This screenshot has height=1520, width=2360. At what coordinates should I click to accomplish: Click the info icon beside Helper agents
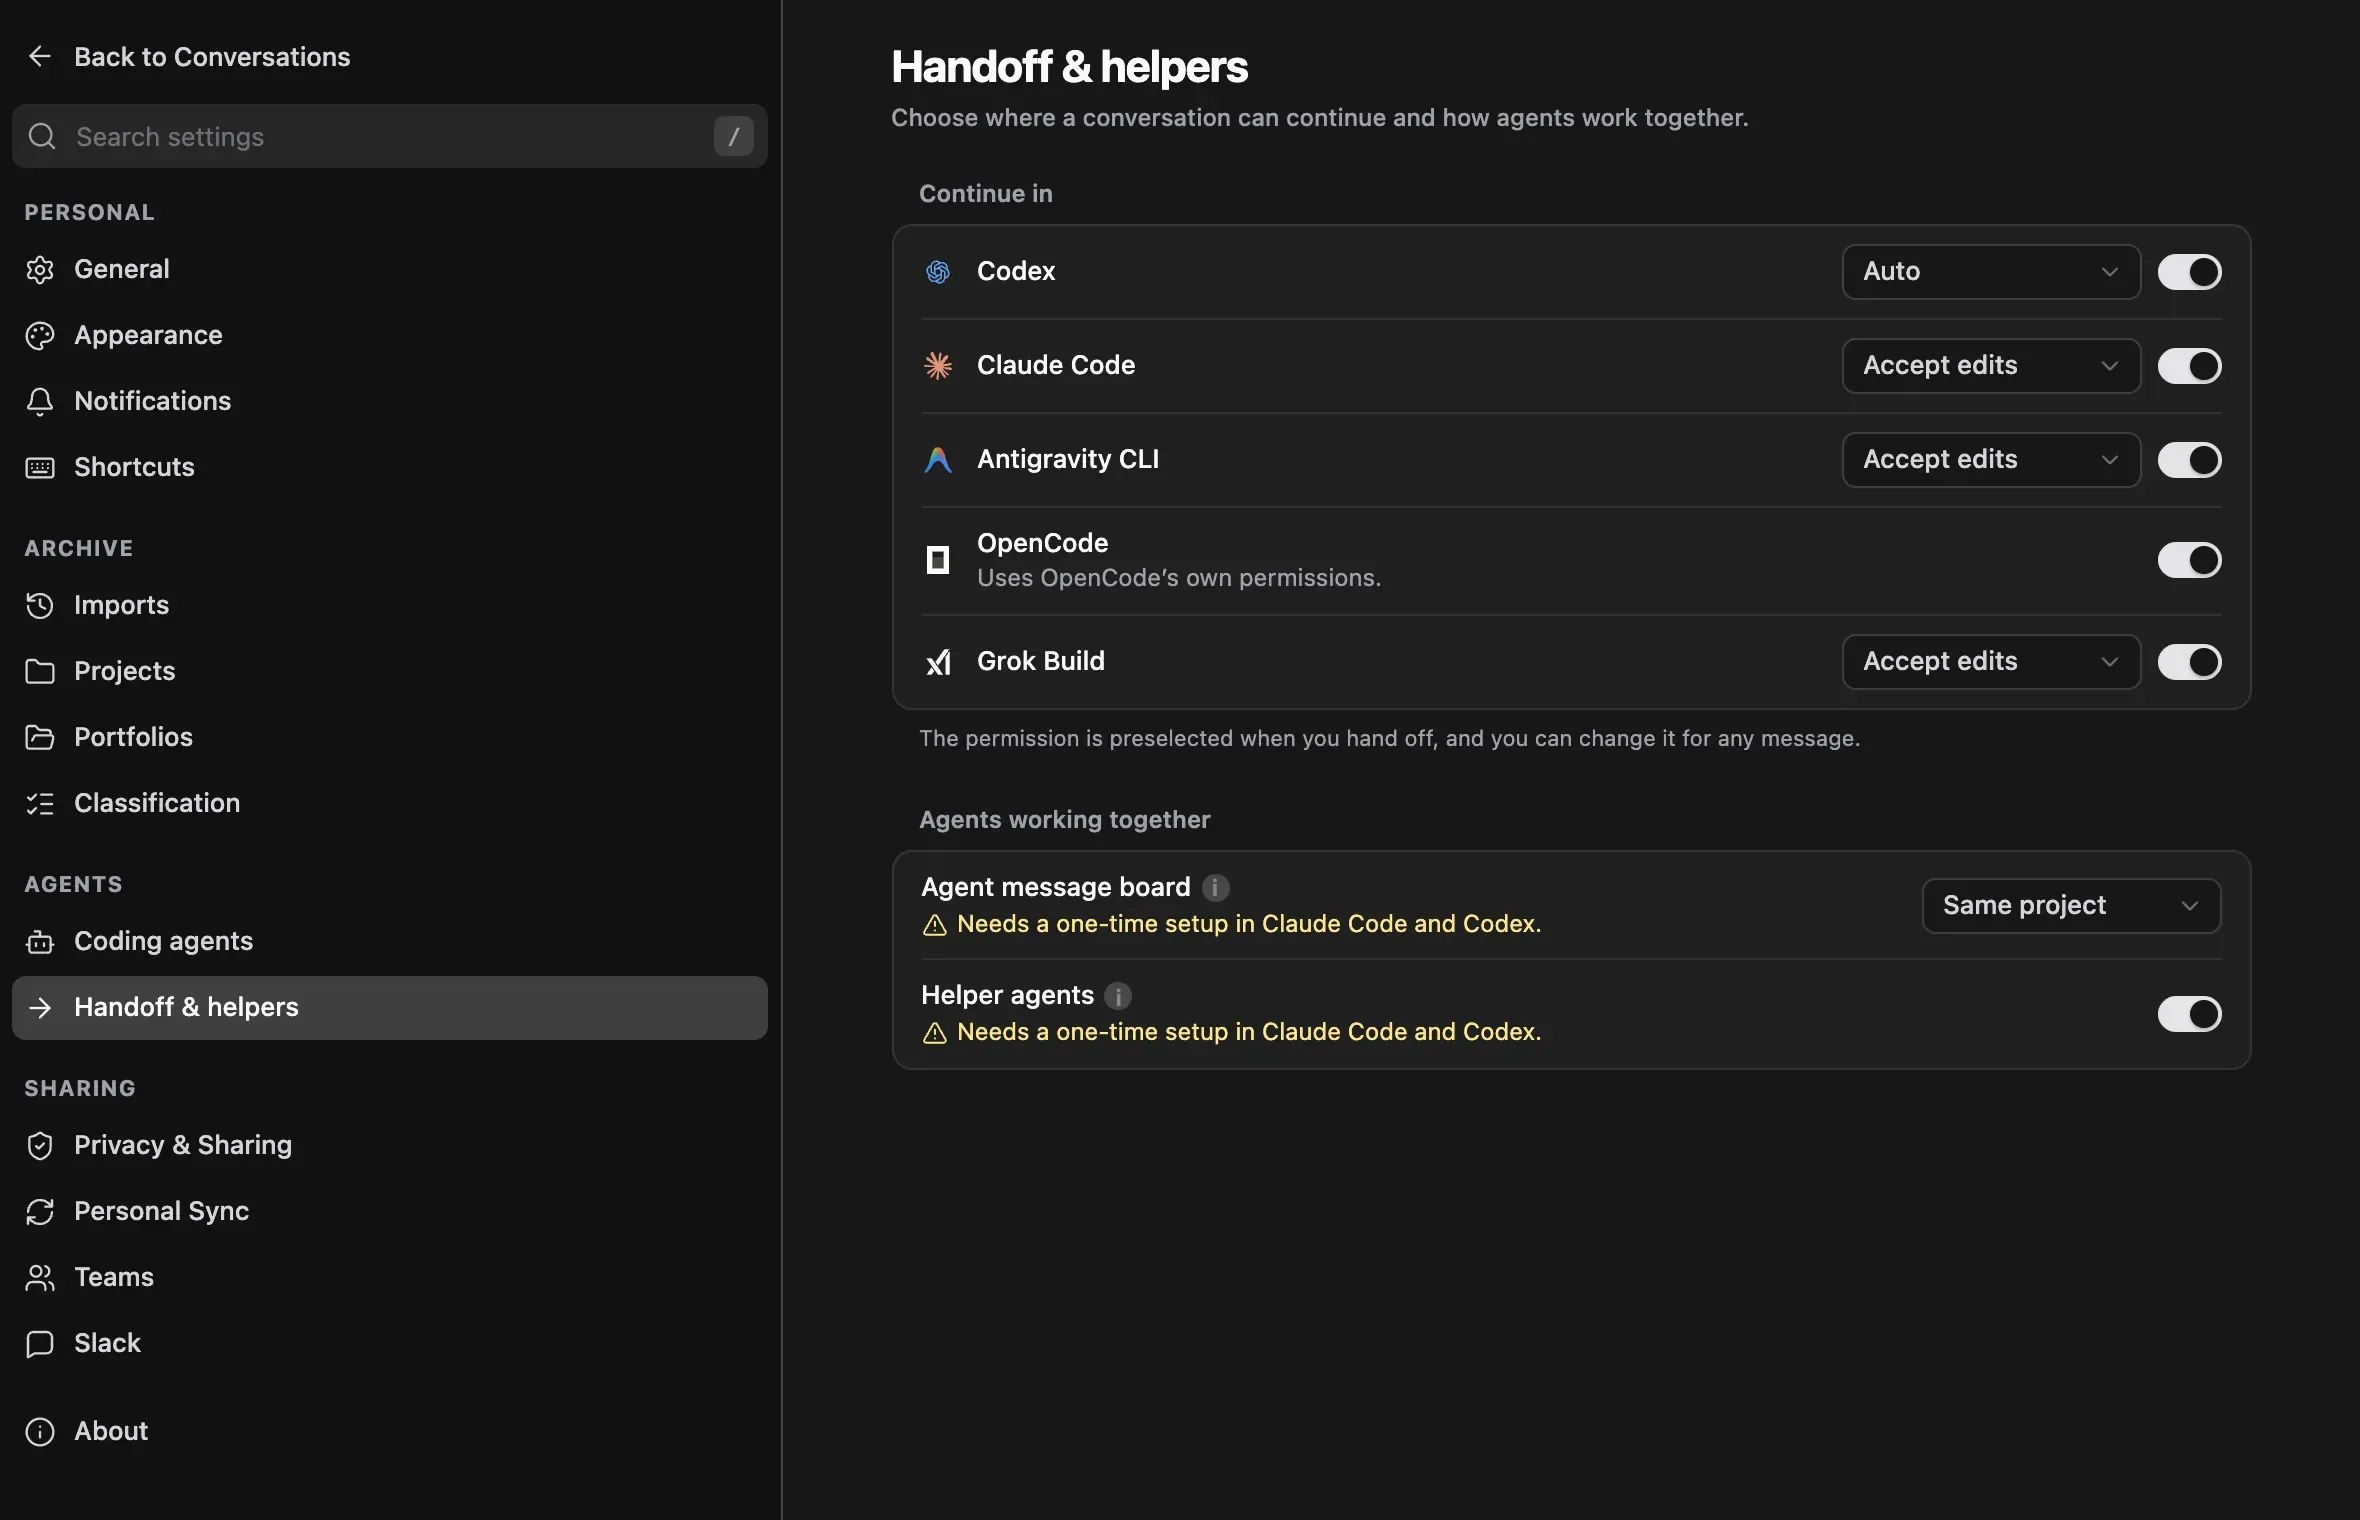click(x=1118, y=995)
